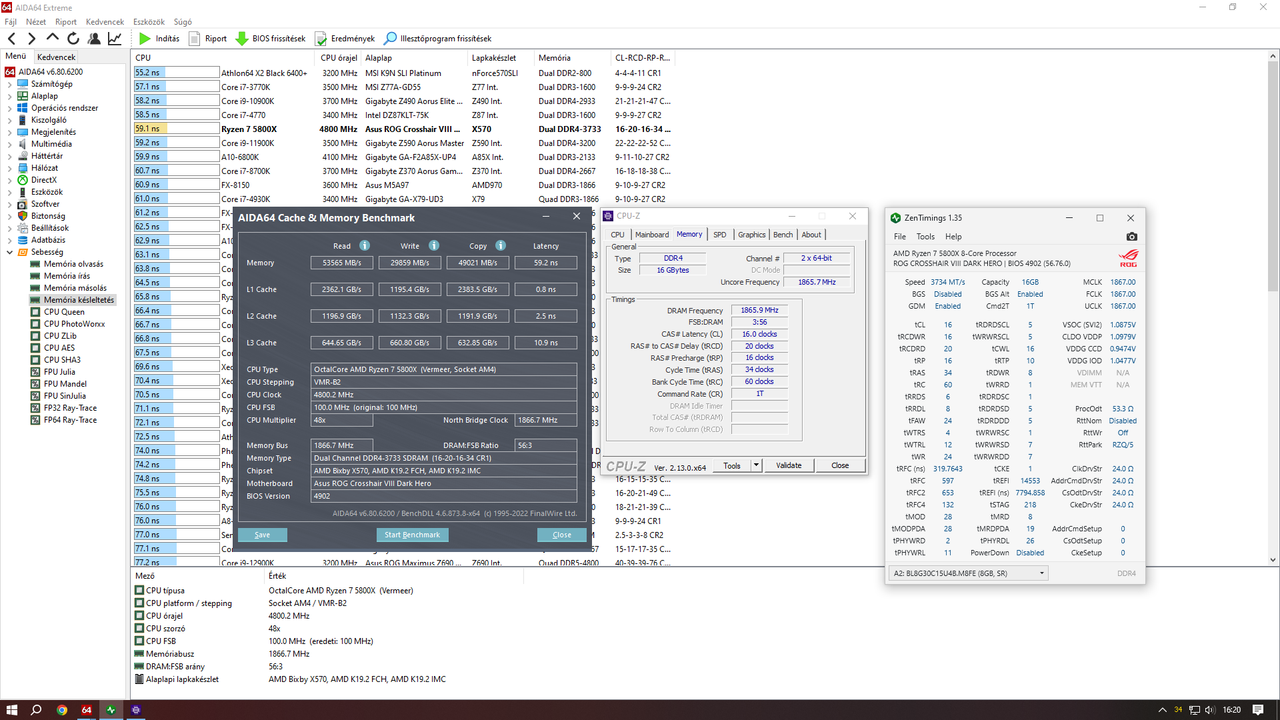Click Close button in CPU-Z
This screenshot has height=720, width=1280.
click(x=840, y=465)
